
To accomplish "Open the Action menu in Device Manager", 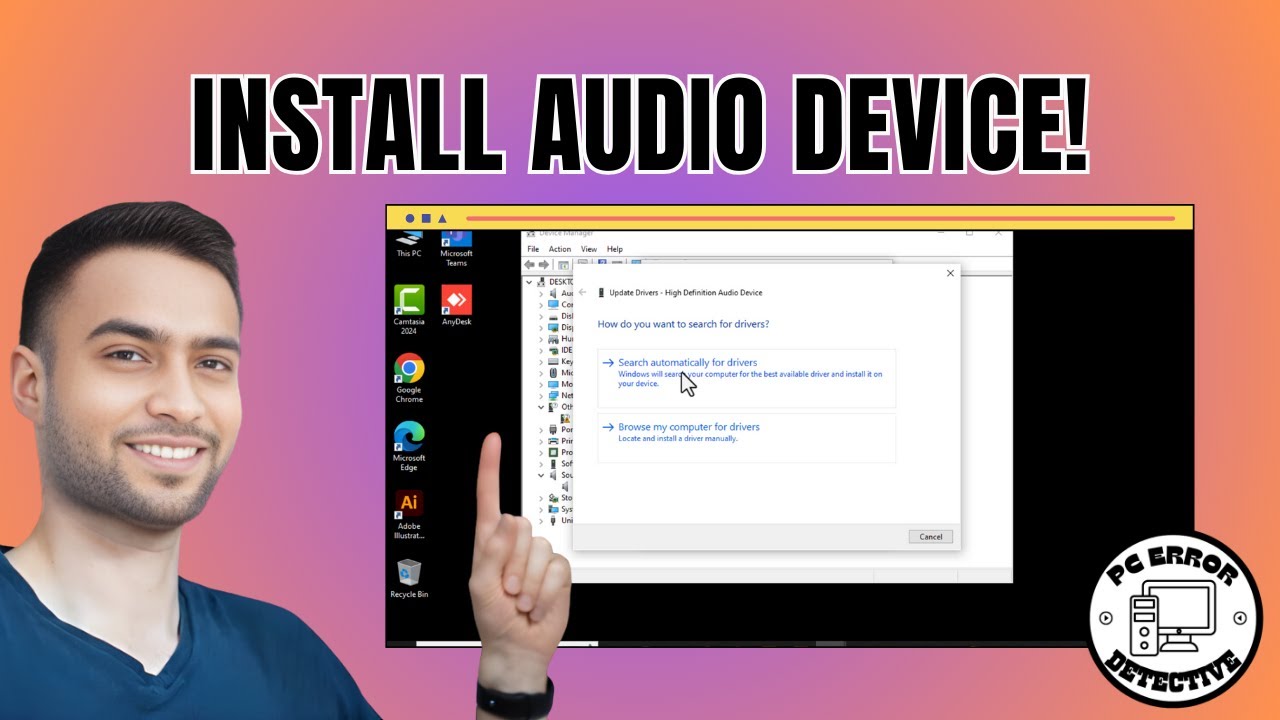I will [560, 249].
